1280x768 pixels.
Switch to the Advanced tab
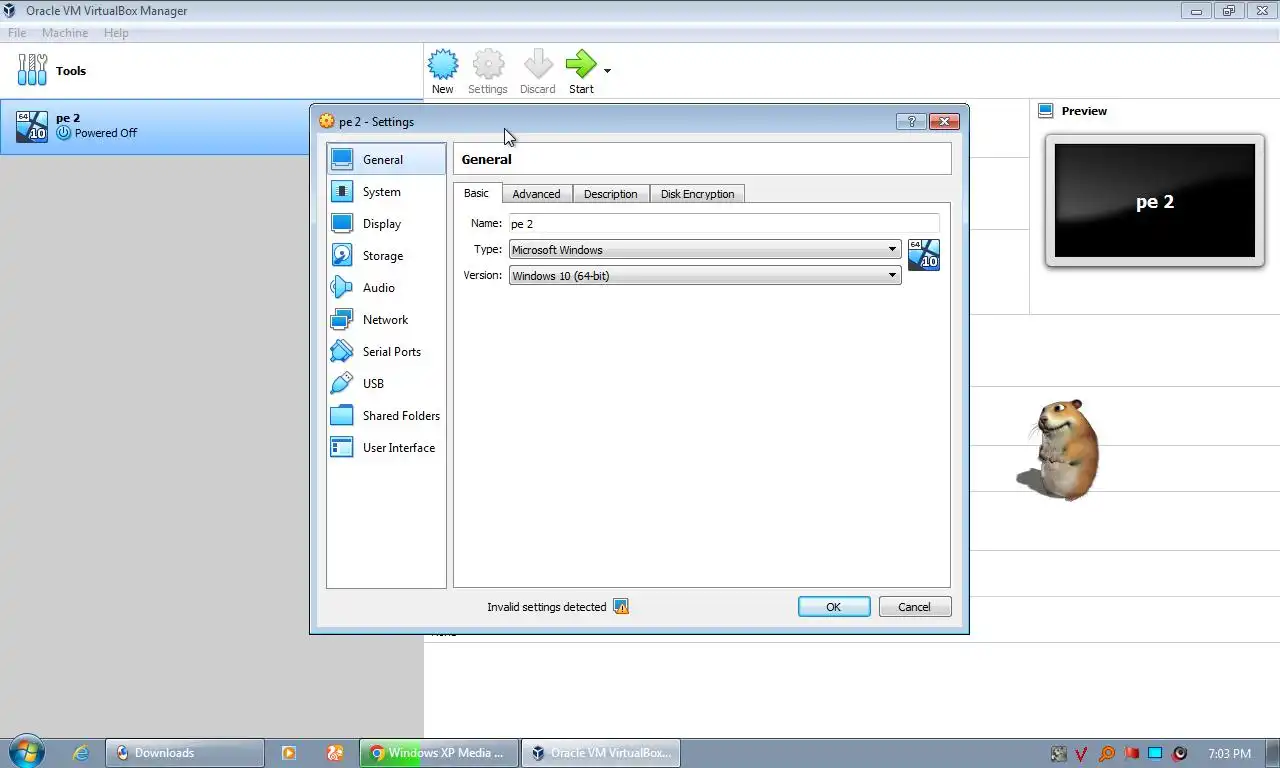click(x=536, y=194)
